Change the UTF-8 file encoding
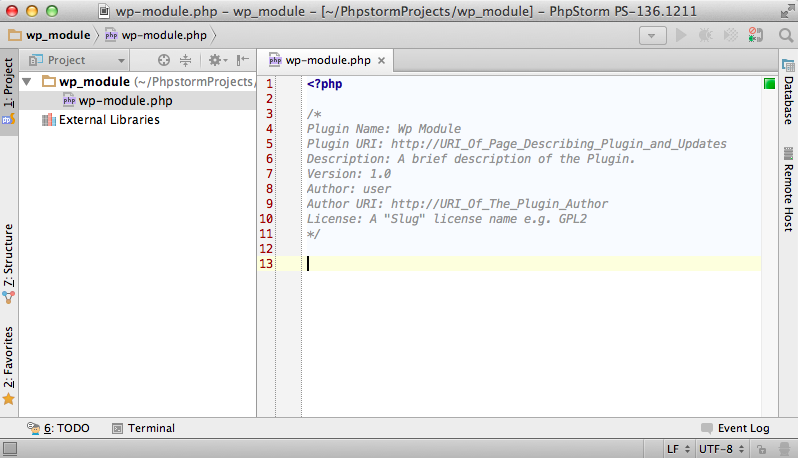The height and width of the screenshot is (458, 798). pos(721,449)
